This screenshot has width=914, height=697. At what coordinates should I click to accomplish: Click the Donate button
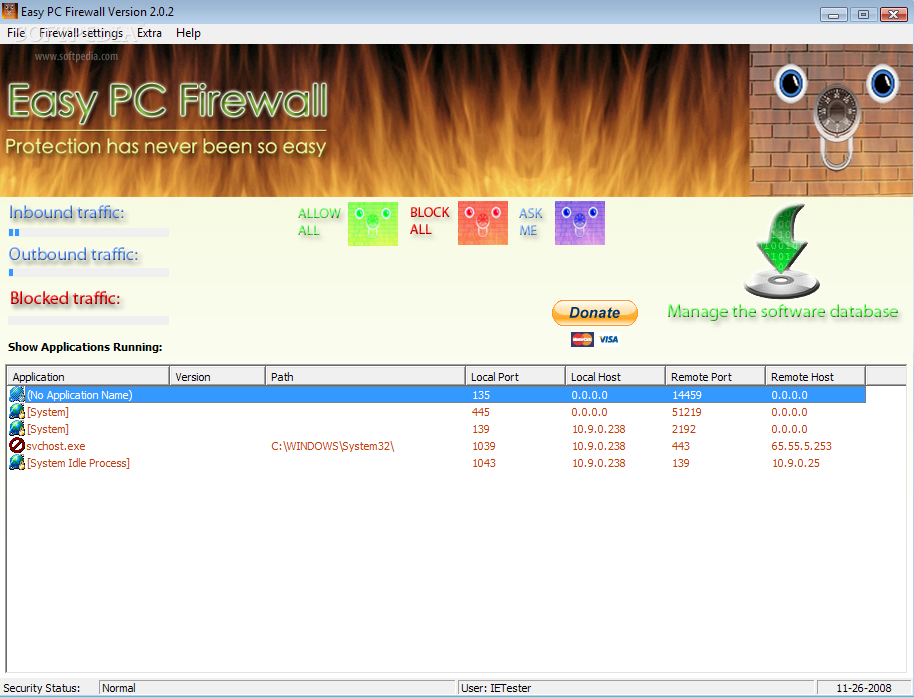coord(595,313)
